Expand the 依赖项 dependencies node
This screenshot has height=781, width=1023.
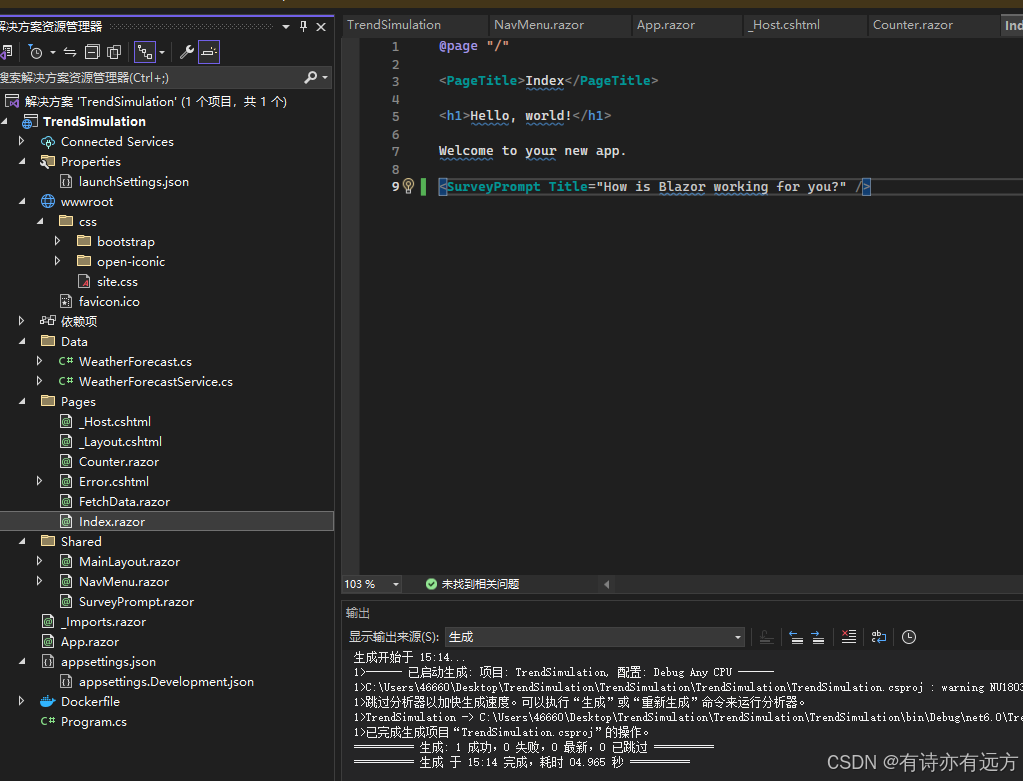click(22, 321)
